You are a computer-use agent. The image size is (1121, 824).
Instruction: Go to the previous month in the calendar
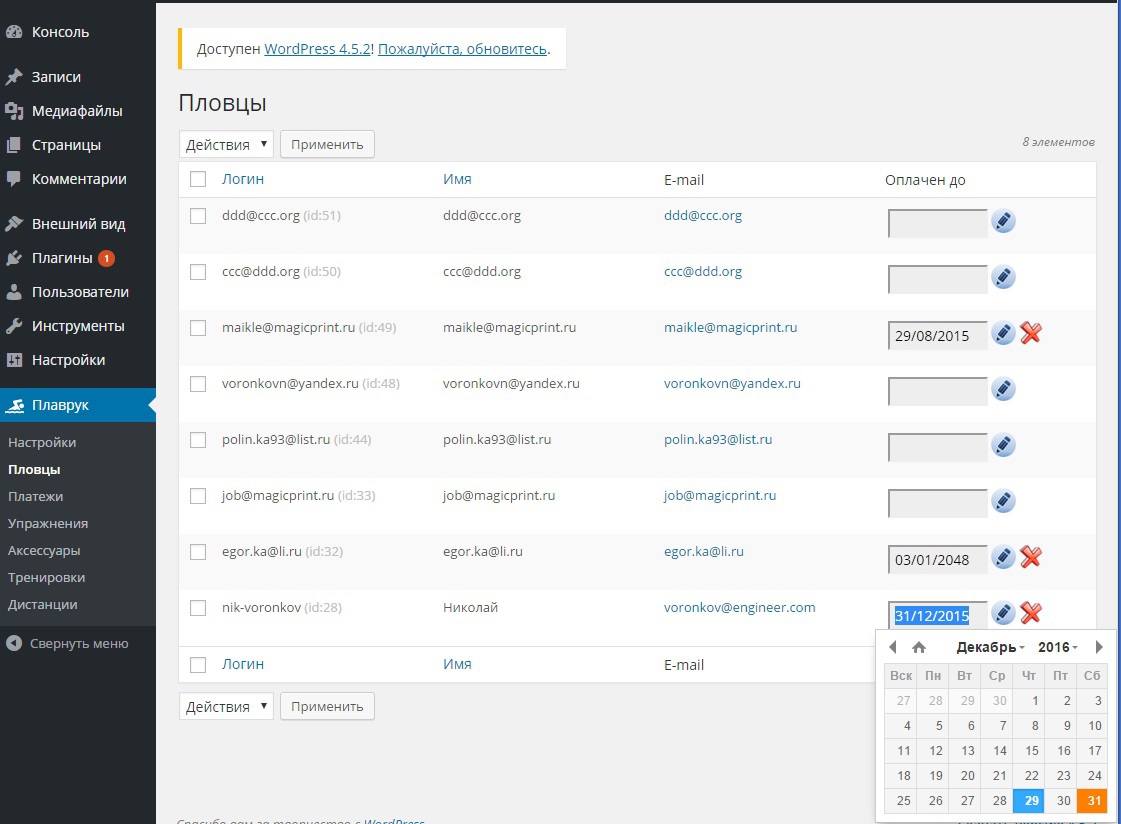tap(893, 647)
